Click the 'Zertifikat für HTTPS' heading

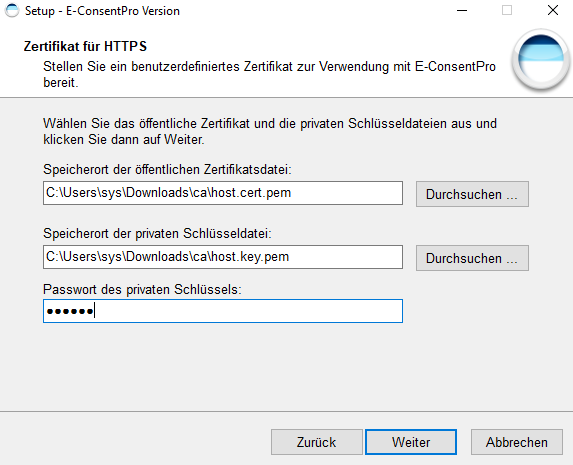(x=86, y=46)
